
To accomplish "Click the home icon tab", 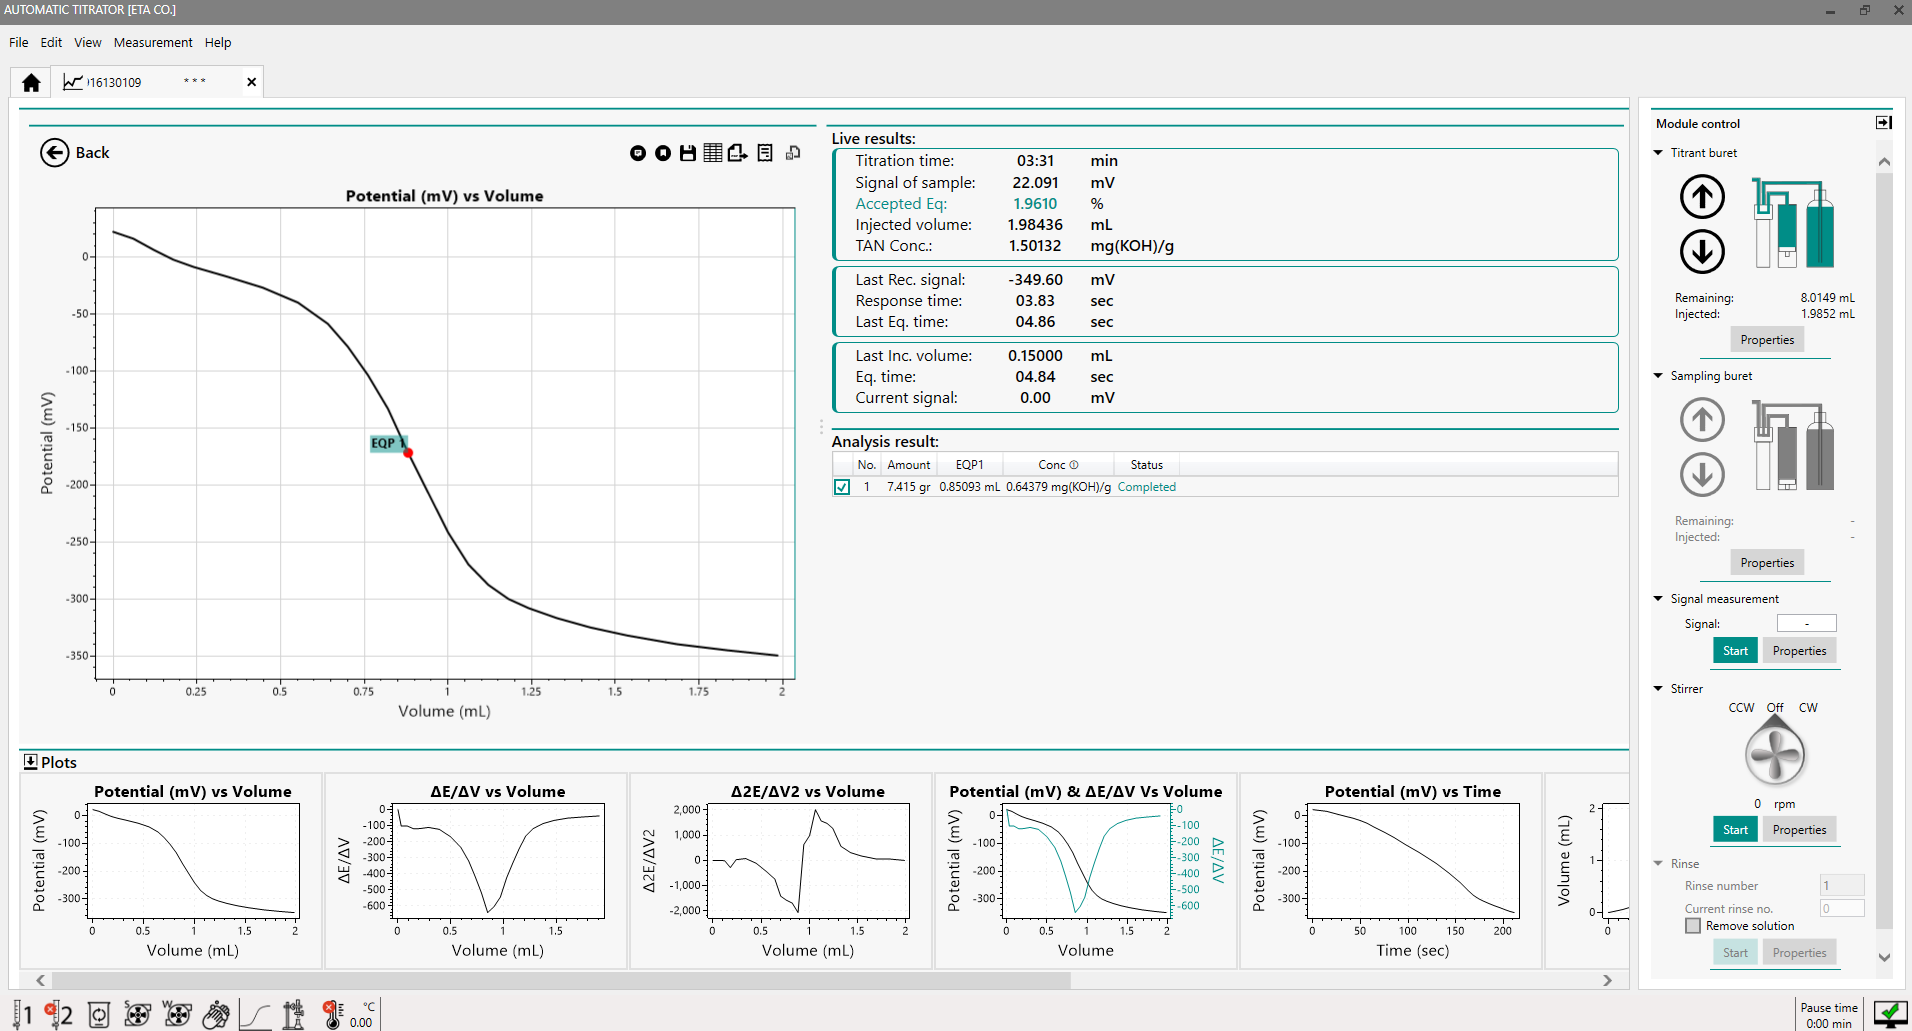I will pos(31,82).
